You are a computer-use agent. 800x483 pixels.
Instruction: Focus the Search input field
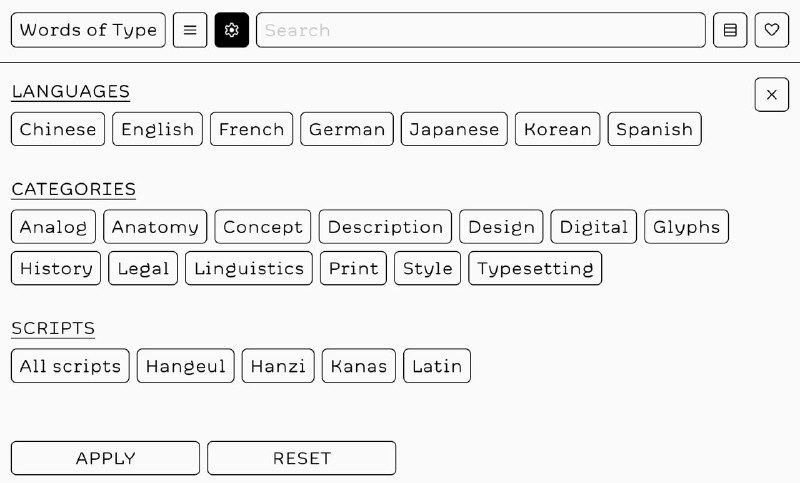481,30
